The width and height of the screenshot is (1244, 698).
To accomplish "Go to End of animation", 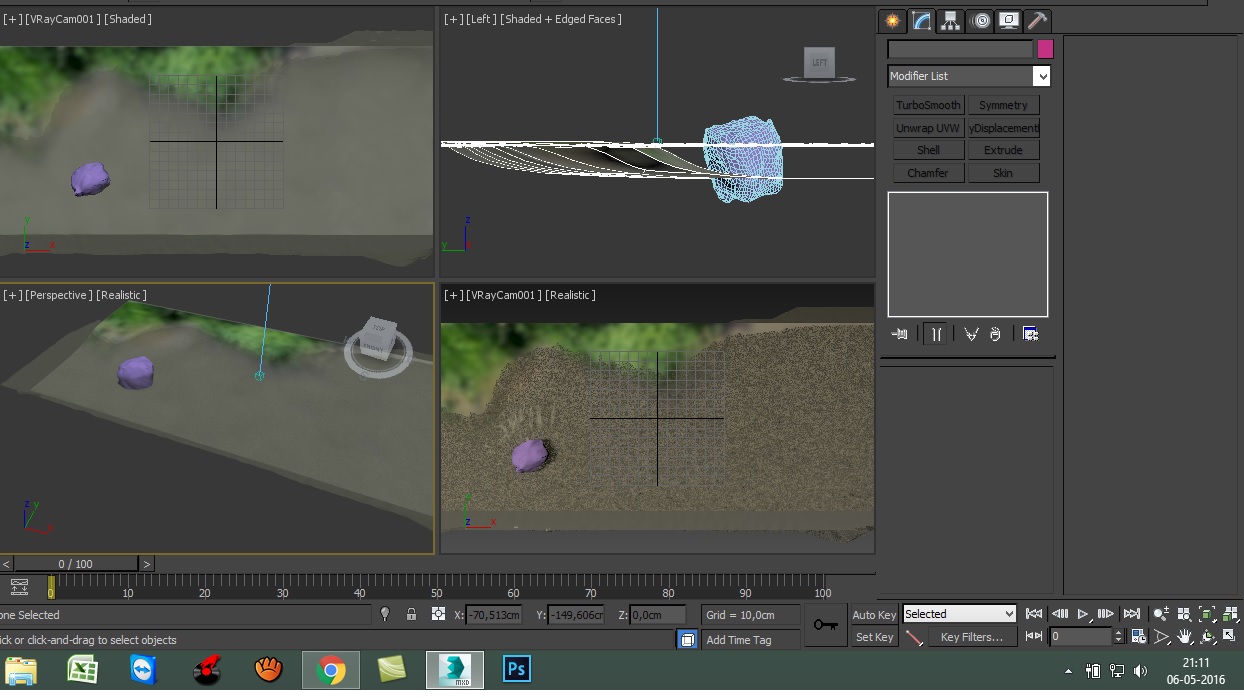I will tap(1131, 614).
